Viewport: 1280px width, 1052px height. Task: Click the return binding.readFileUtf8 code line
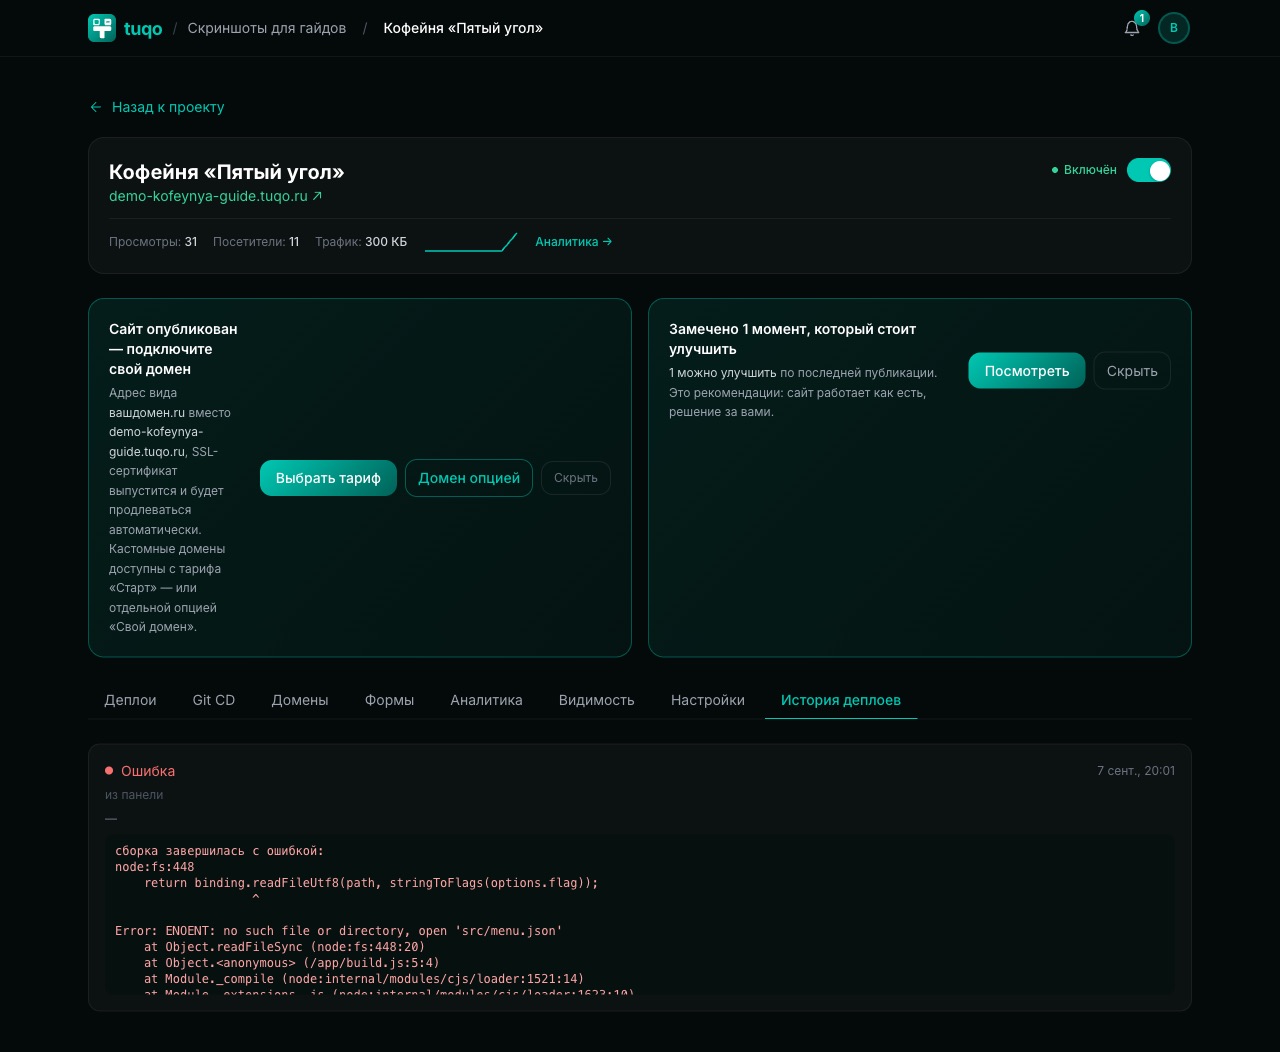tap(371, 883)
